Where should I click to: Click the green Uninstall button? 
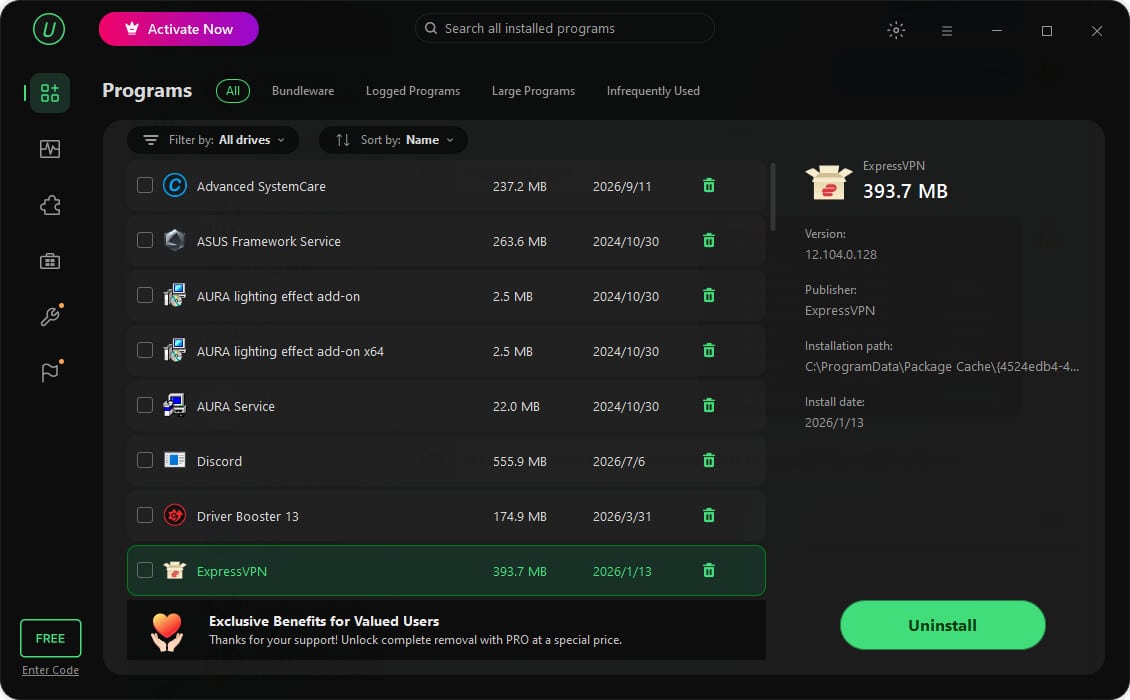point(943,625)
